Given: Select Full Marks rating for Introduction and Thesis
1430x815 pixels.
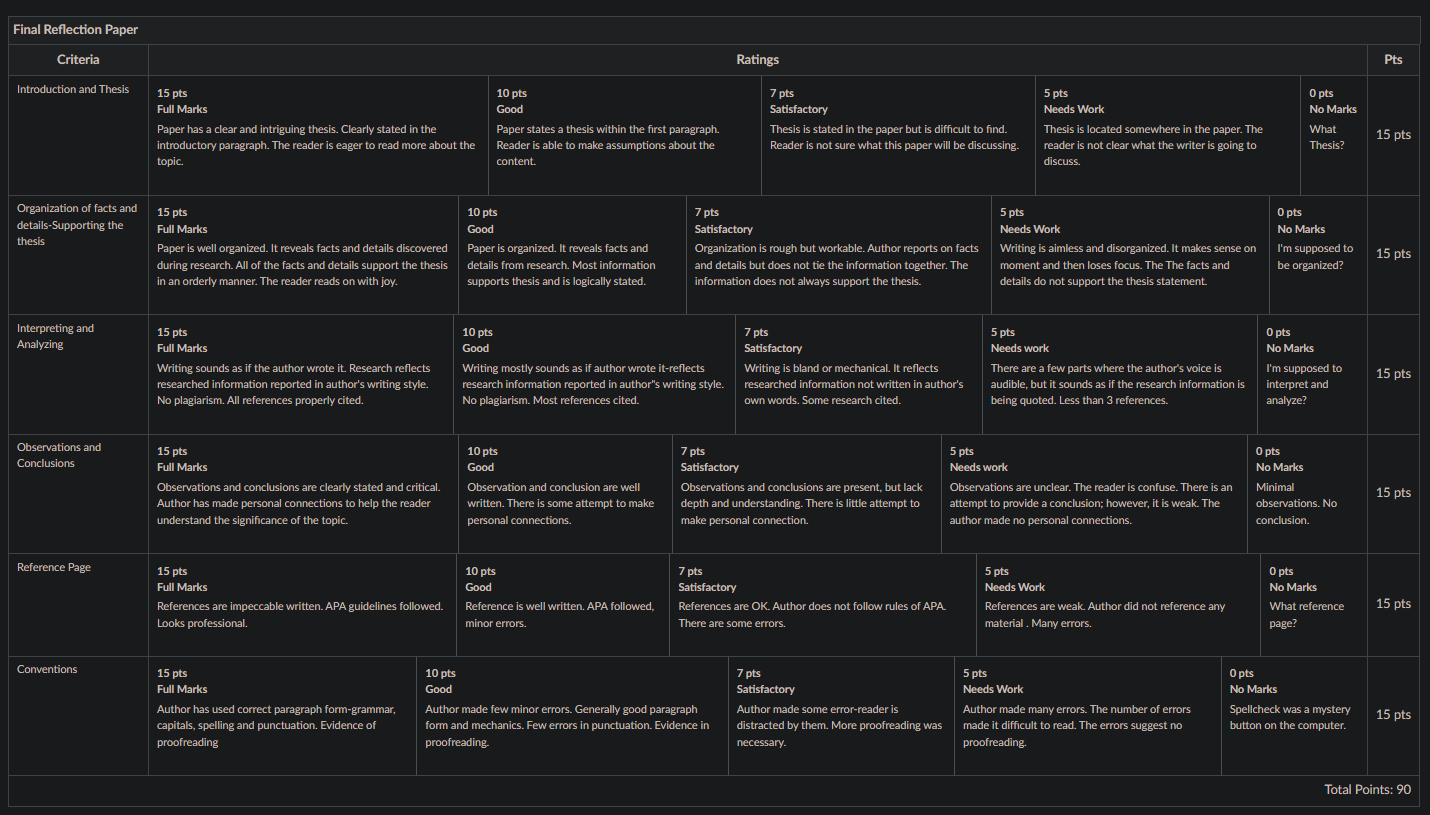Looking at the screenshot, I should click(x=318, y=135).
